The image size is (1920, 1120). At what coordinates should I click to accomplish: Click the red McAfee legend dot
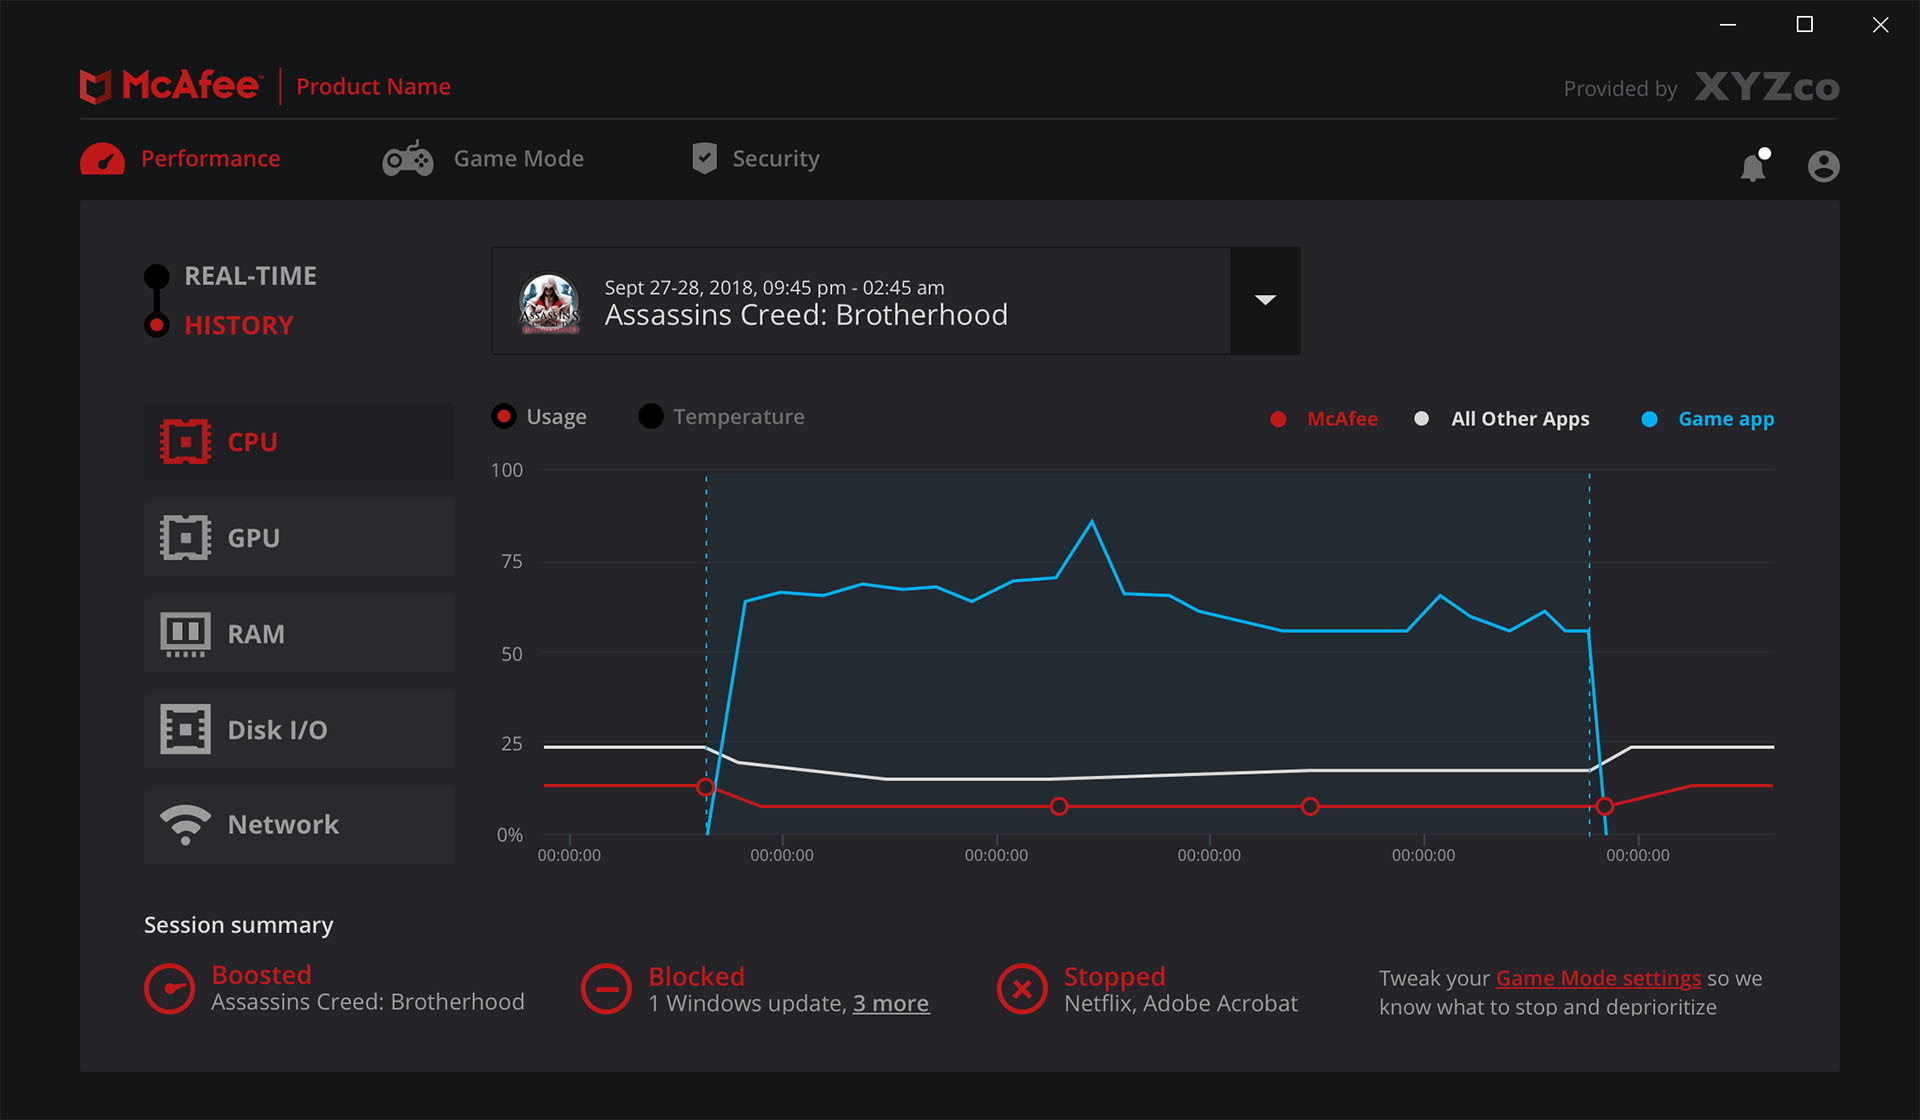click(x=1278, y=419)
